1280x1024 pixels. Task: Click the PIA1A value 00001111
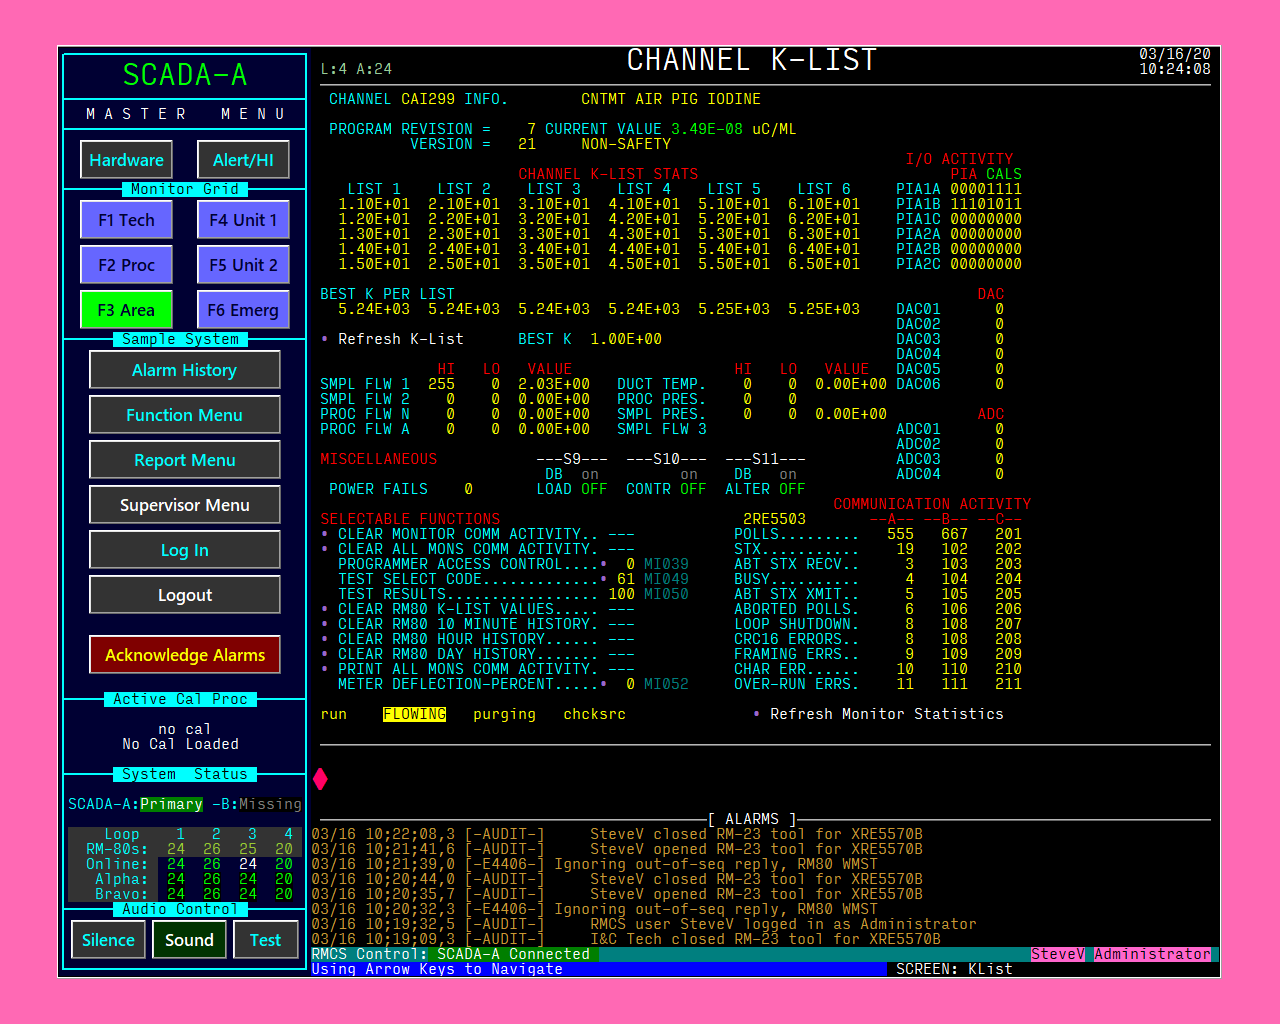coord(986,189)
